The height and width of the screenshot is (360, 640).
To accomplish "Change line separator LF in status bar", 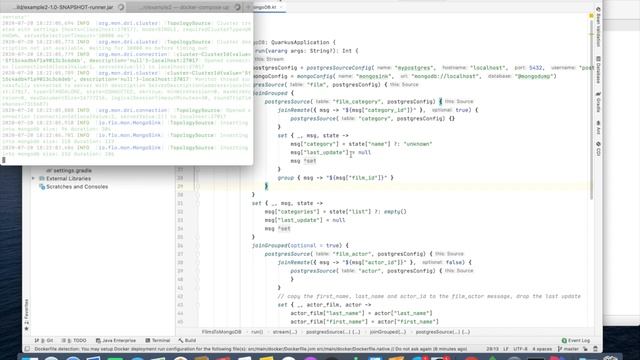I will (506, 349).
